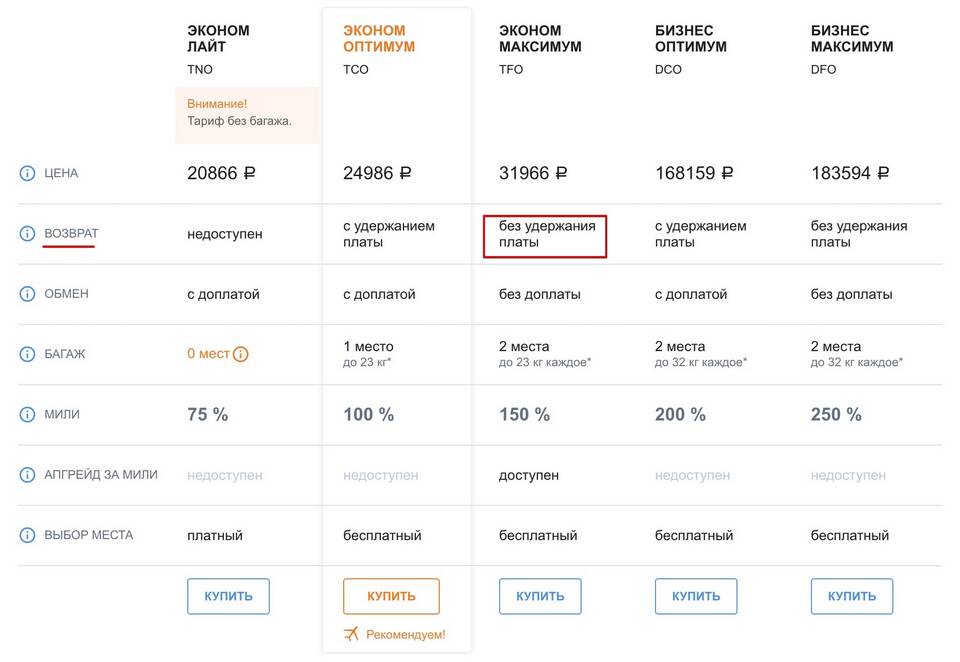Screen dimensions: 960x662
Task: Click the 183594 ₽ price
Action: click(850, 173)
